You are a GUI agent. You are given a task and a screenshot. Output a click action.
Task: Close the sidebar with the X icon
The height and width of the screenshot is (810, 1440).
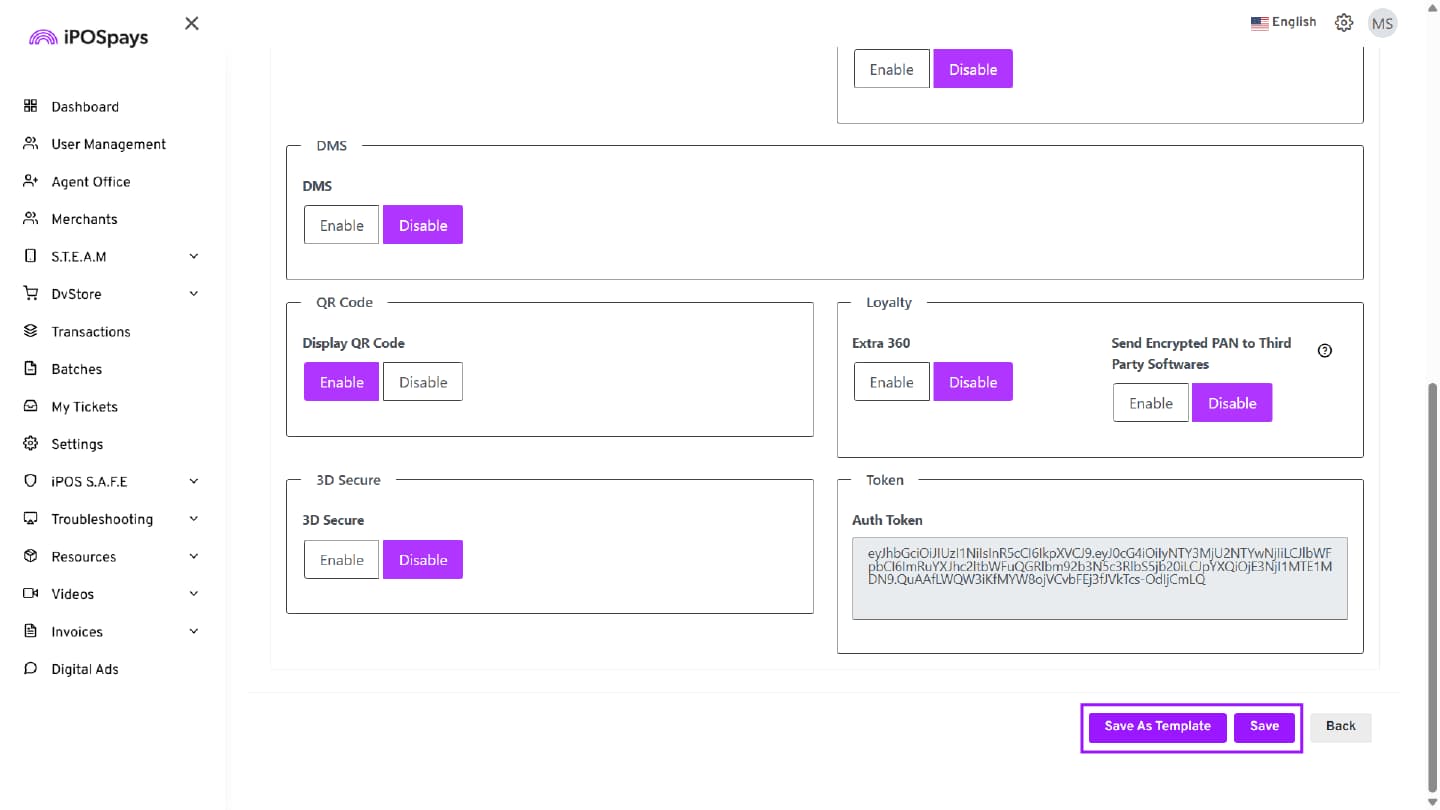click(x=192, y=23)
